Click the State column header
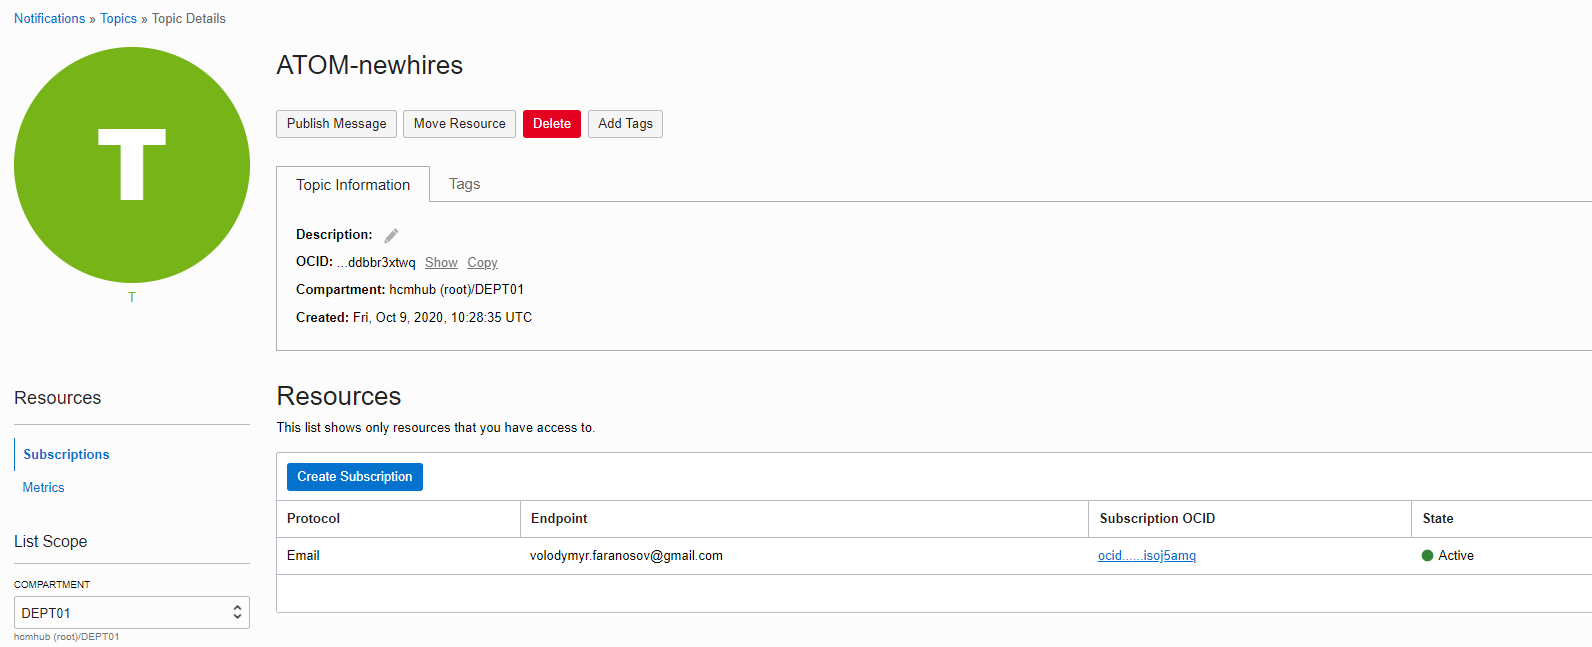This screenshot has width=1592, height=647. click(x=1437, y=519)
